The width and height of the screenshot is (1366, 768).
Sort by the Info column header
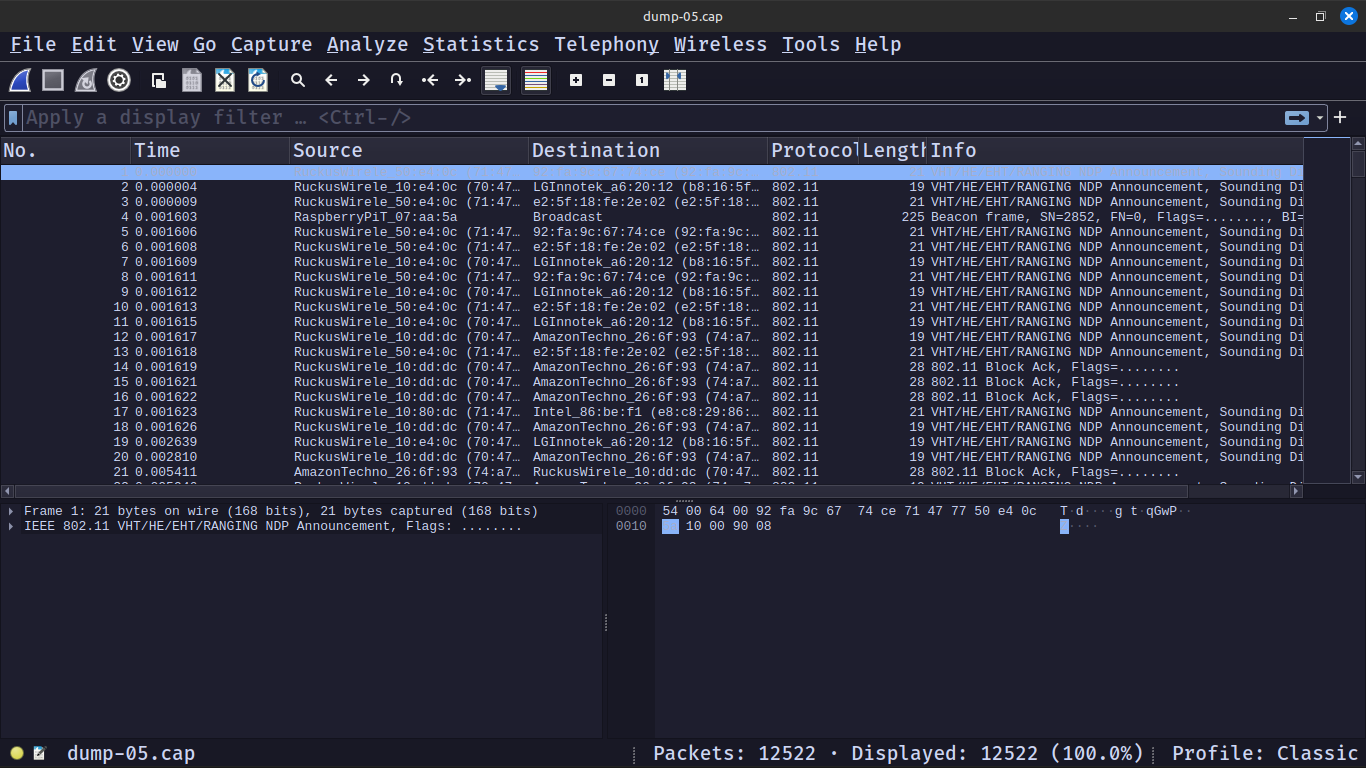coord(1115,151)
